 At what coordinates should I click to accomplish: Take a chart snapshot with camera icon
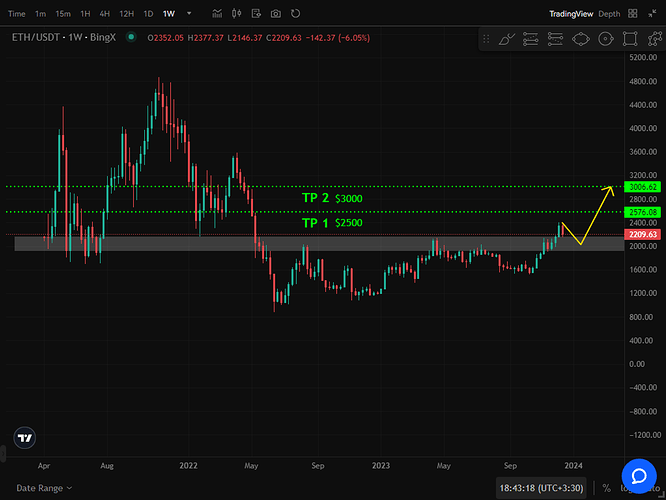(x=275, y=14)
